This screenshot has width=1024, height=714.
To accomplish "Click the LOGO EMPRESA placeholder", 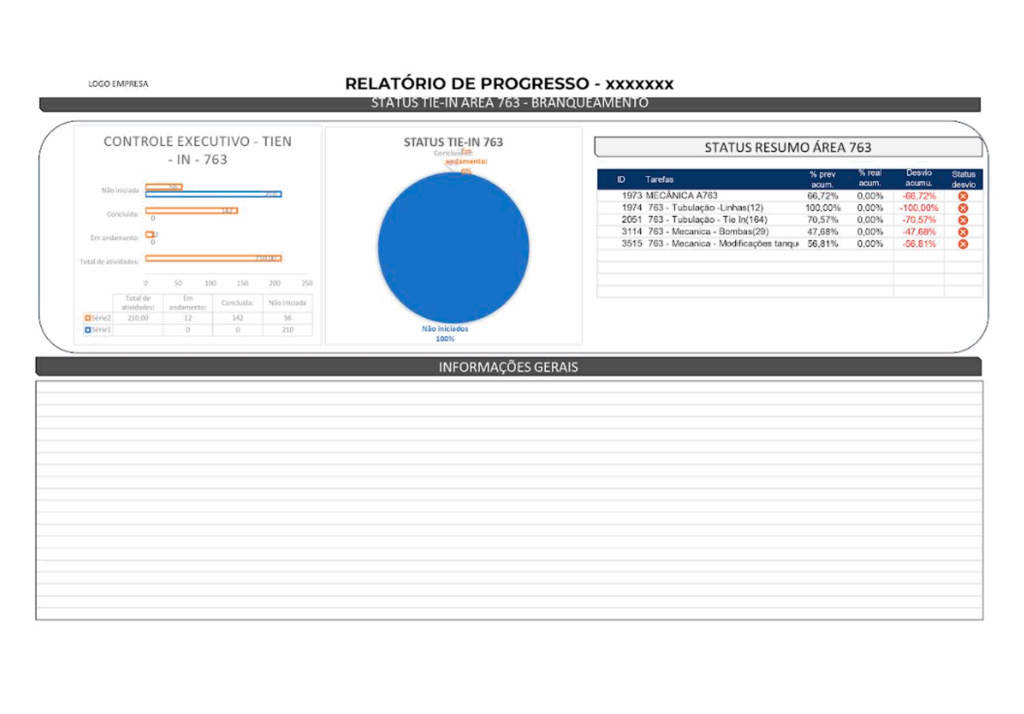I will click(x=118, y=84).
